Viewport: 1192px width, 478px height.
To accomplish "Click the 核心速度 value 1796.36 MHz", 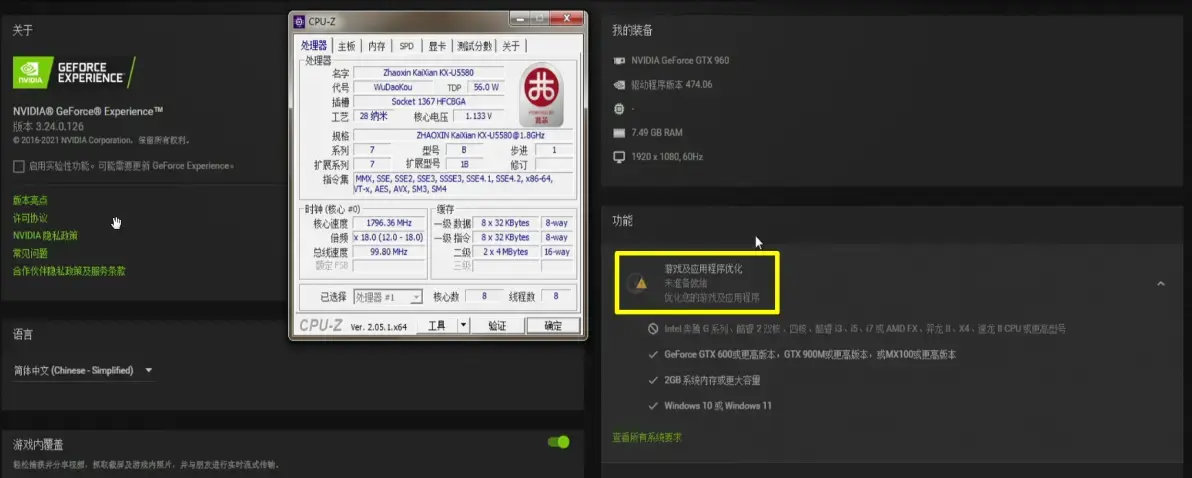I will pos(389,223).
